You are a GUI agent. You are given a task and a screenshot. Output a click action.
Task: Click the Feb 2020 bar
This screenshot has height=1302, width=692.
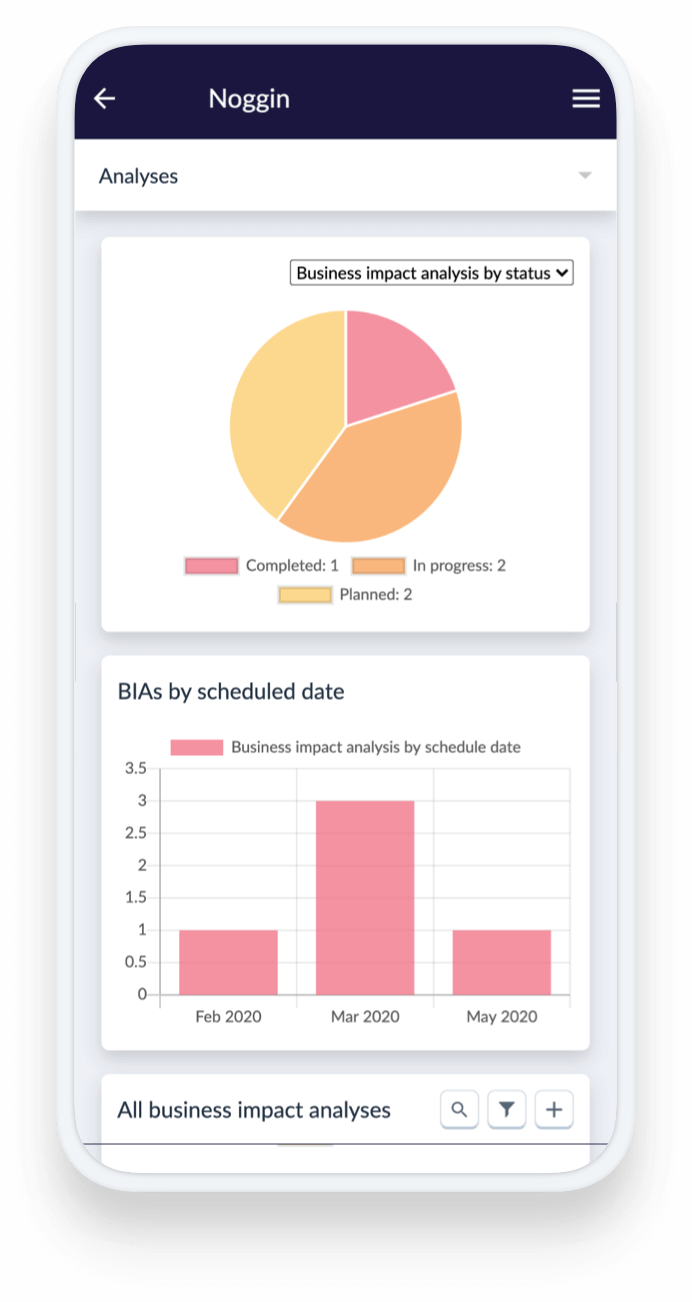pos(228,962)
